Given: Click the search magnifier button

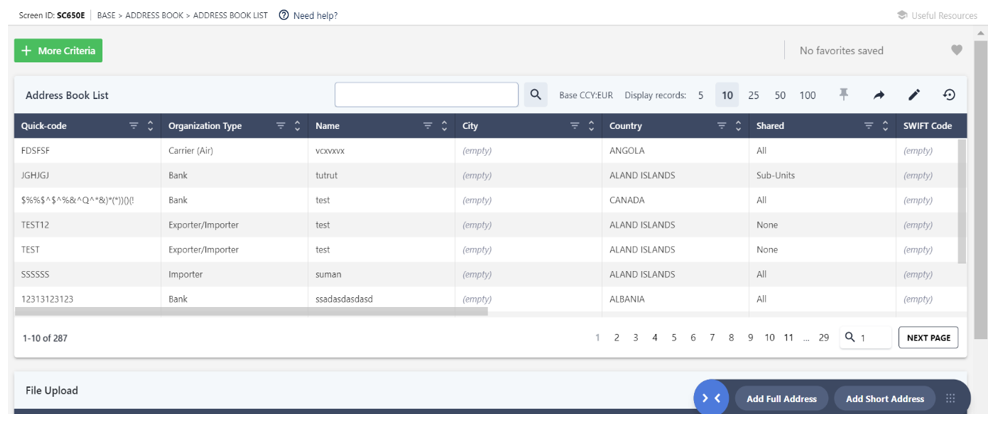Looking at the screenshot, I should pyautogui.click(x=535, y=95).
